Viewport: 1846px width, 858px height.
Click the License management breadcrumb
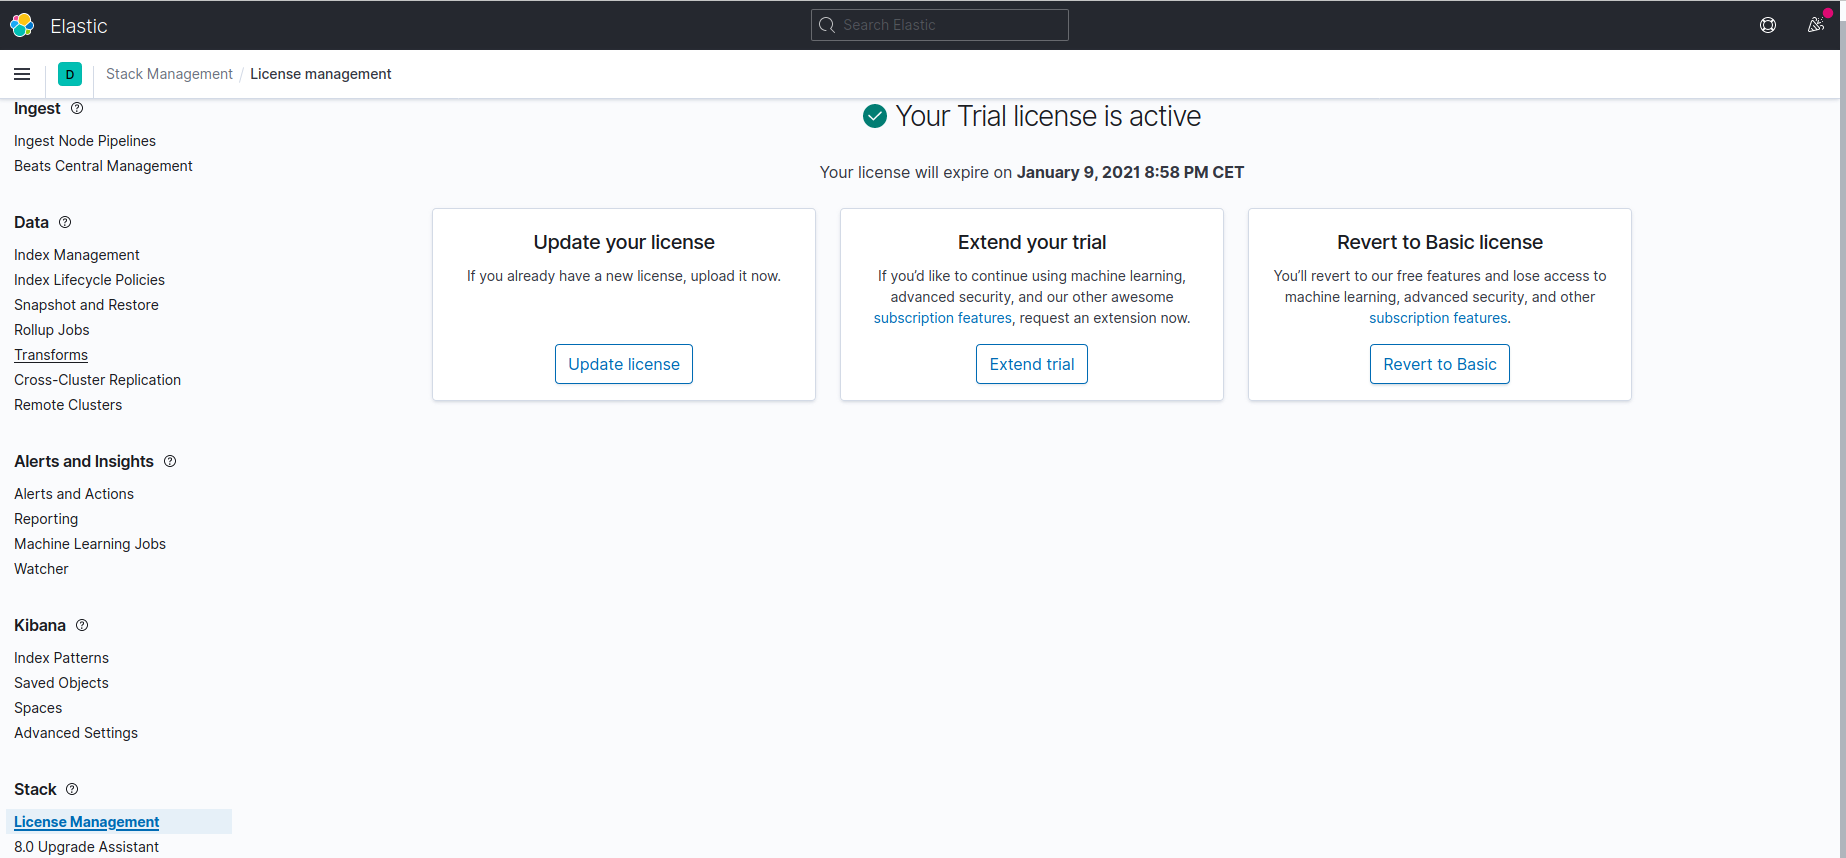pyautogui.click(x=321, y=74)
